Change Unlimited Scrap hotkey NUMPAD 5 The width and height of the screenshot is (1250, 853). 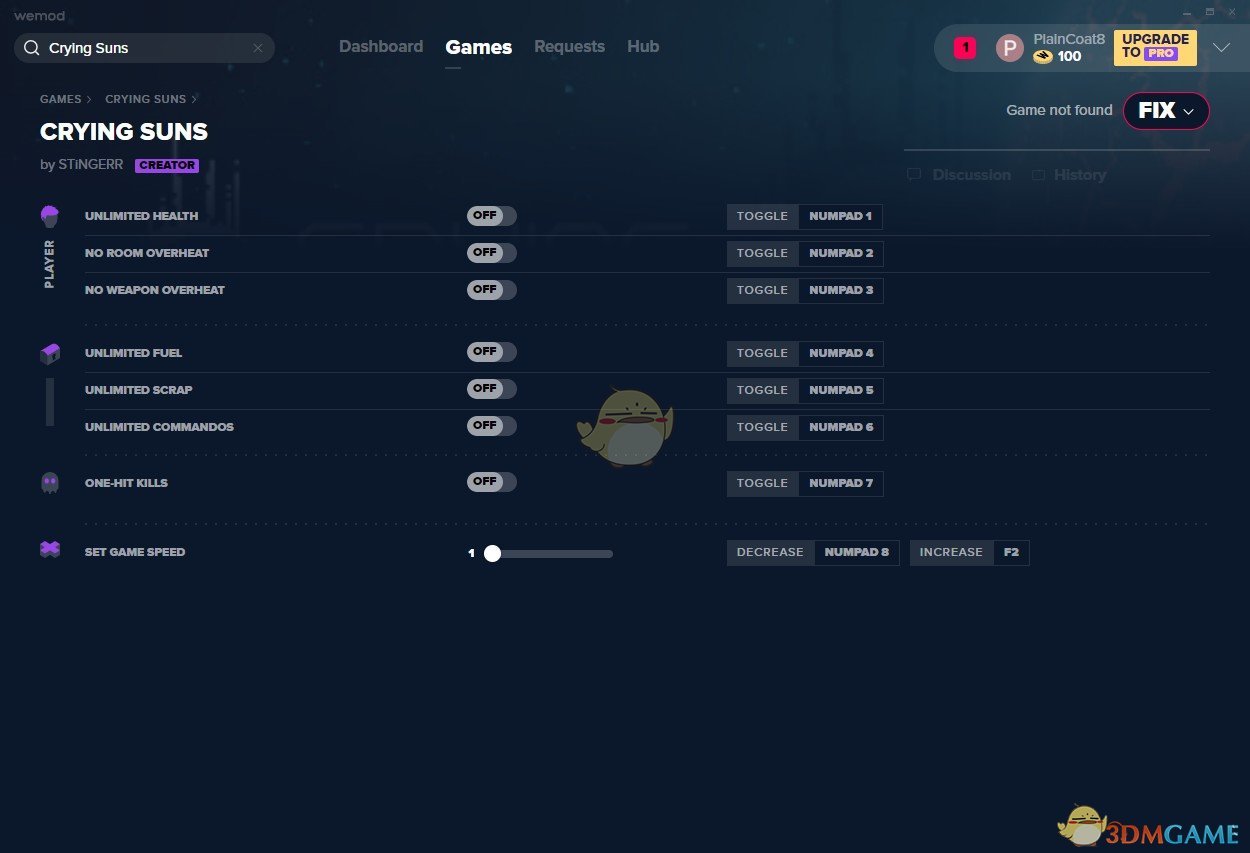(840, 390)
